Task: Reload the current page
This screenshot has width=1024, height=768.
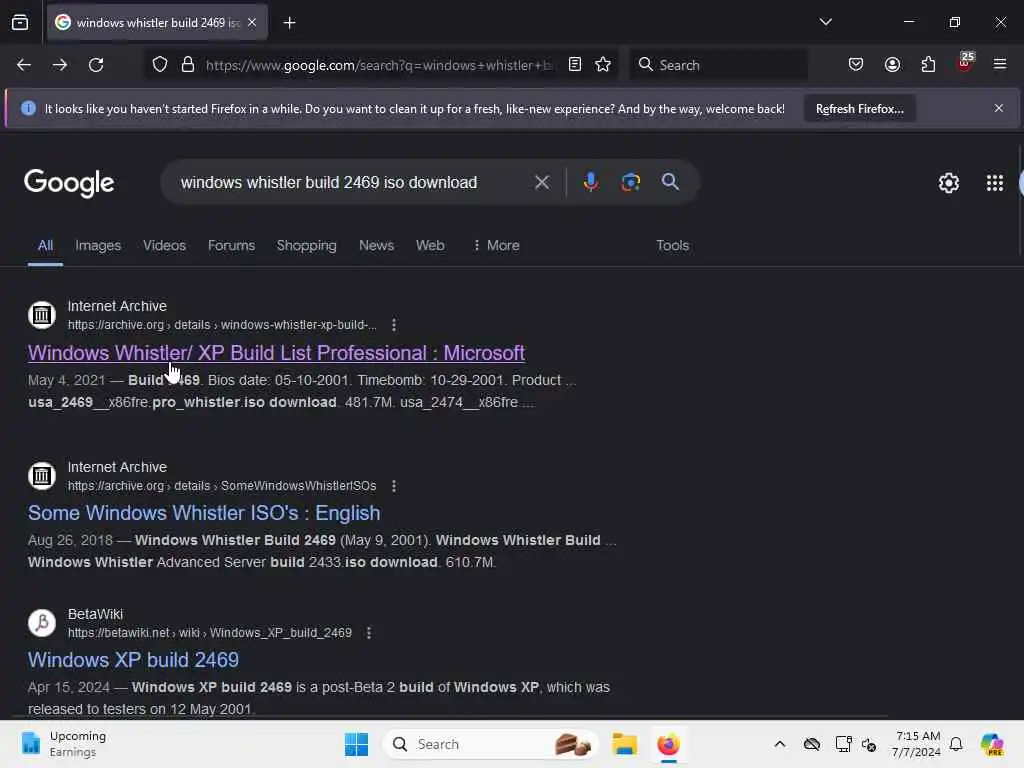Action: tap(96, 65)
